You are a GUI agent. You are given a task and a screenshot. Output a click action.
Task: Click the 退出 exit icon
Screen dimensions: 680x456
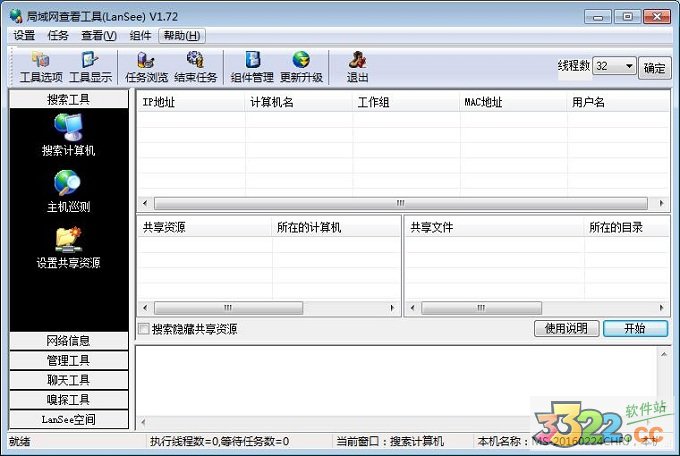point(357,67)
